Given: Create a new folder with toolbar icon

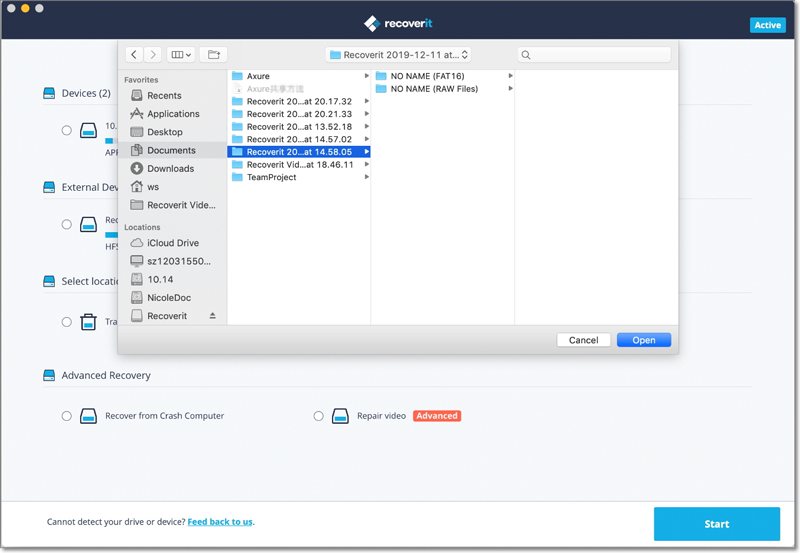Looking at the screenshot, I should tap(213, 55).
